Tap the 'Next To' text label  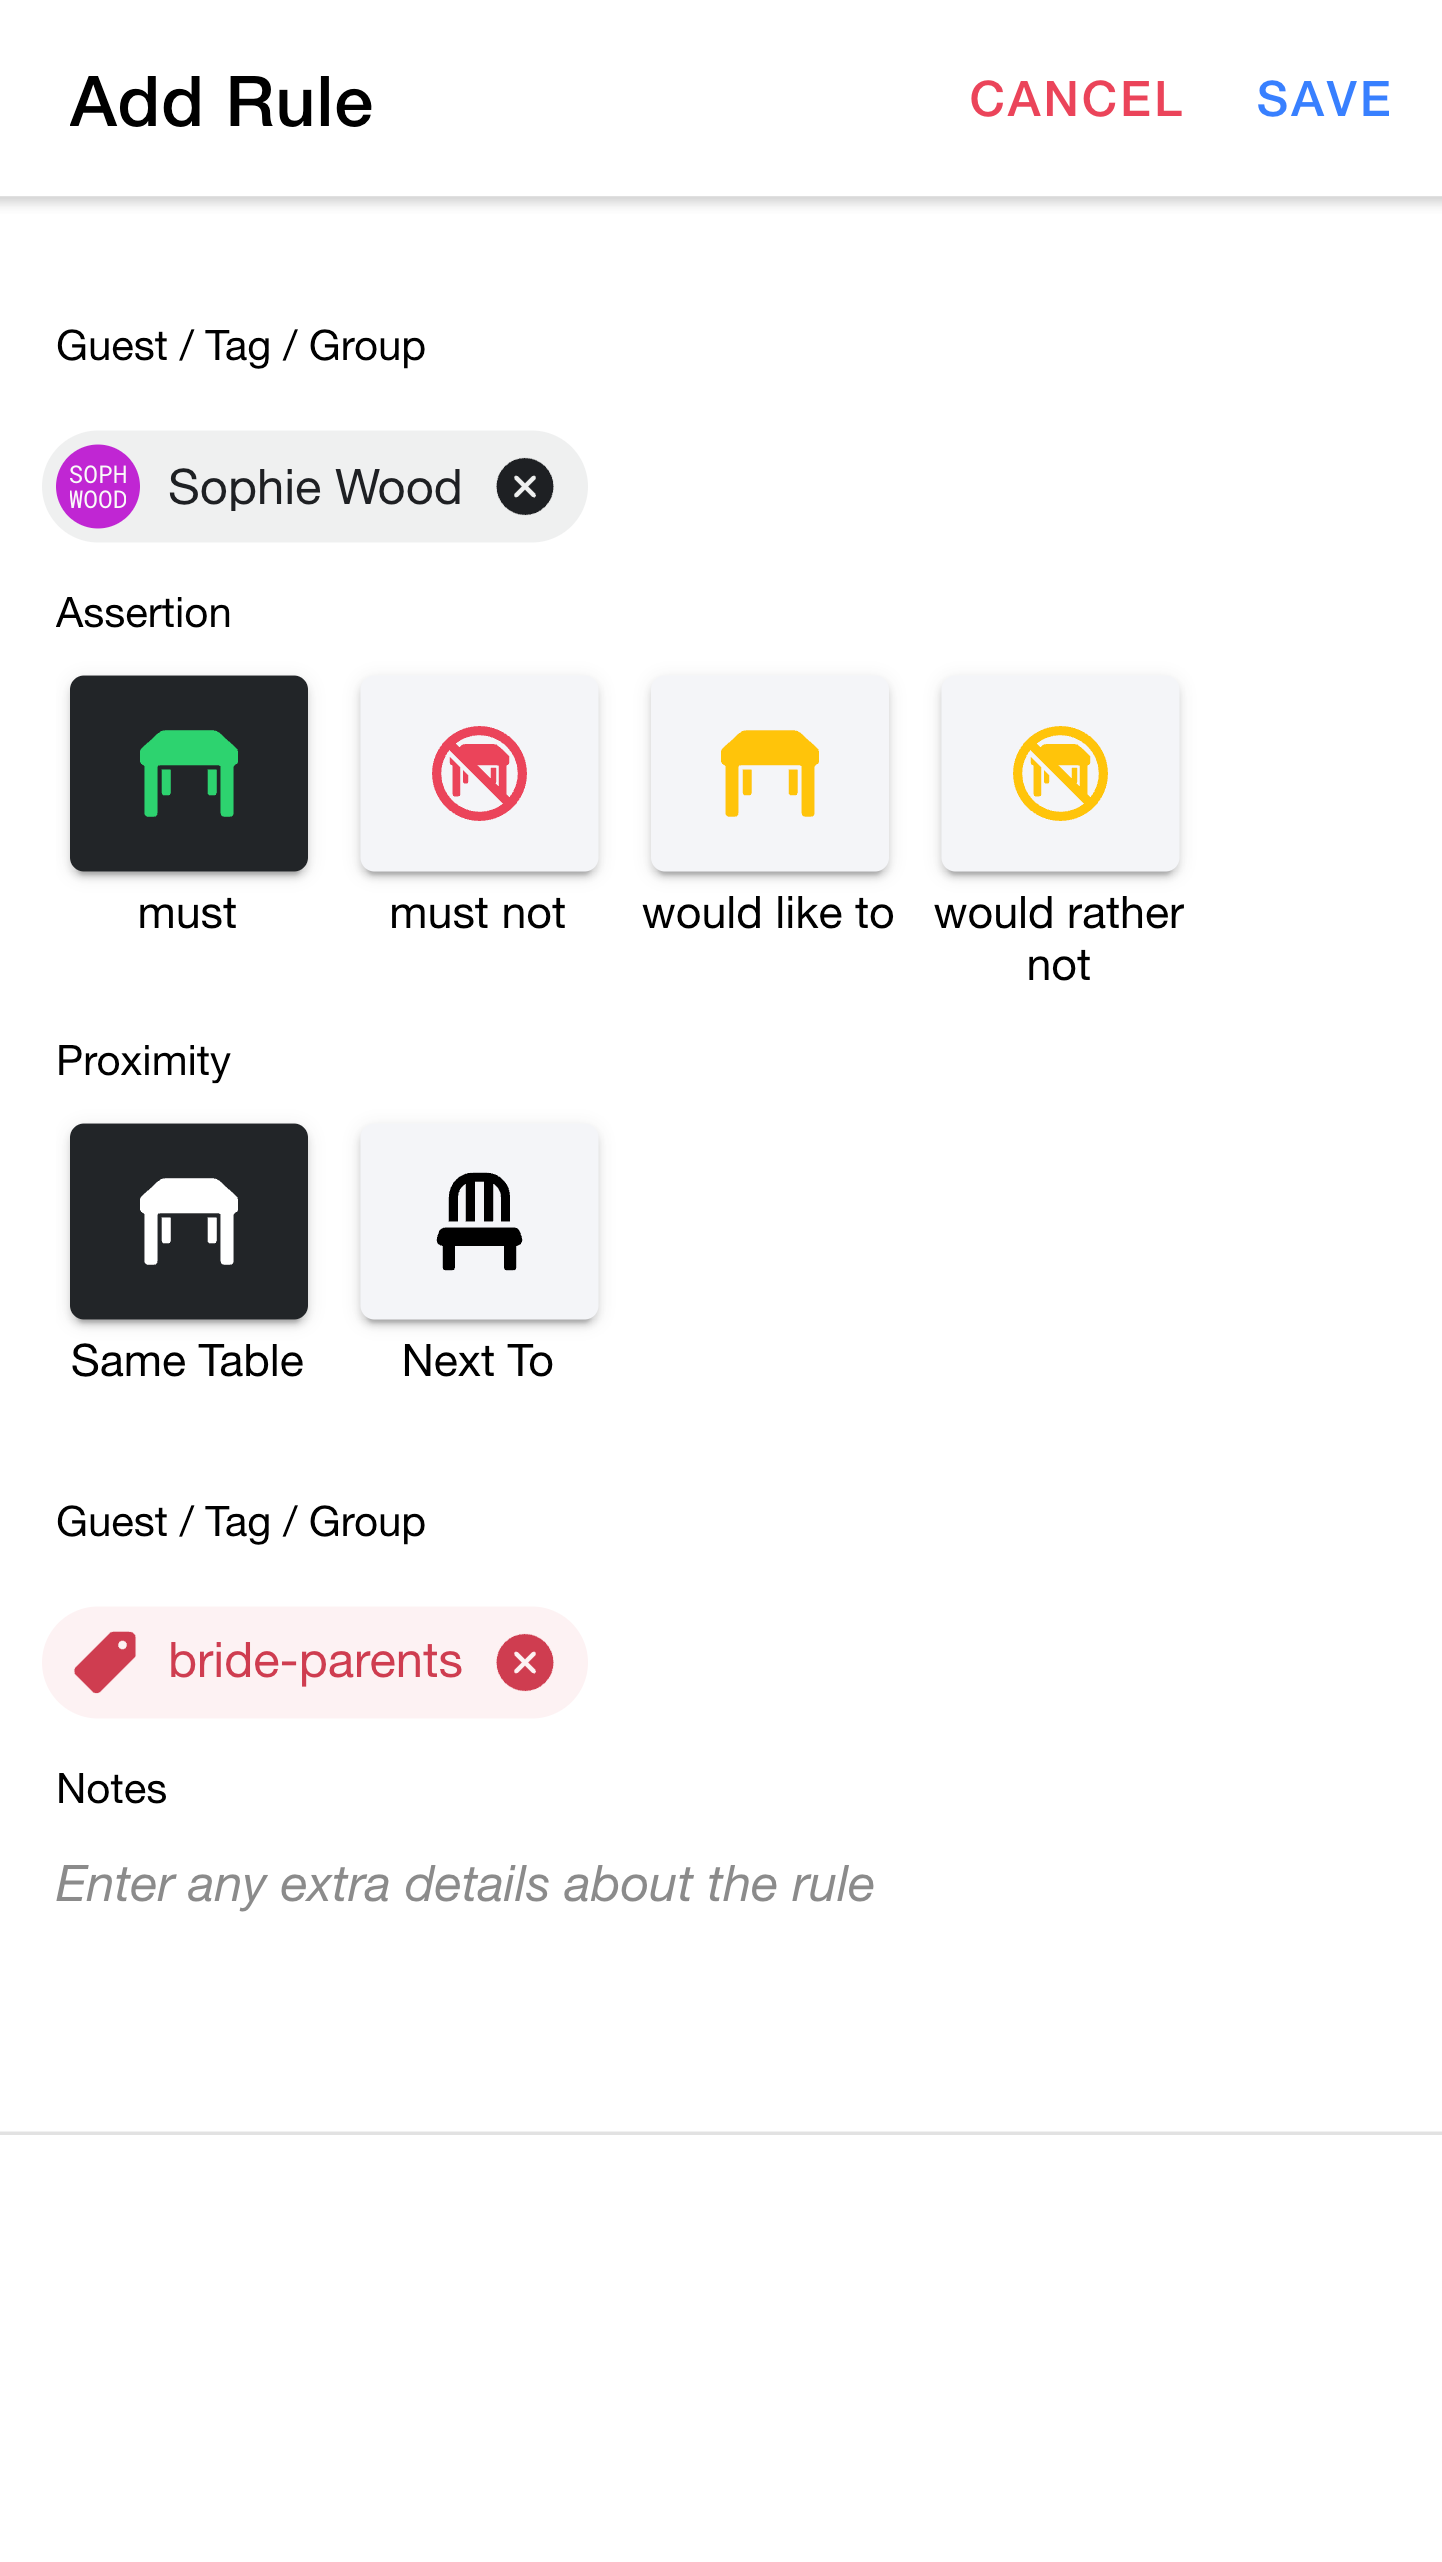tap(478, 1361)
